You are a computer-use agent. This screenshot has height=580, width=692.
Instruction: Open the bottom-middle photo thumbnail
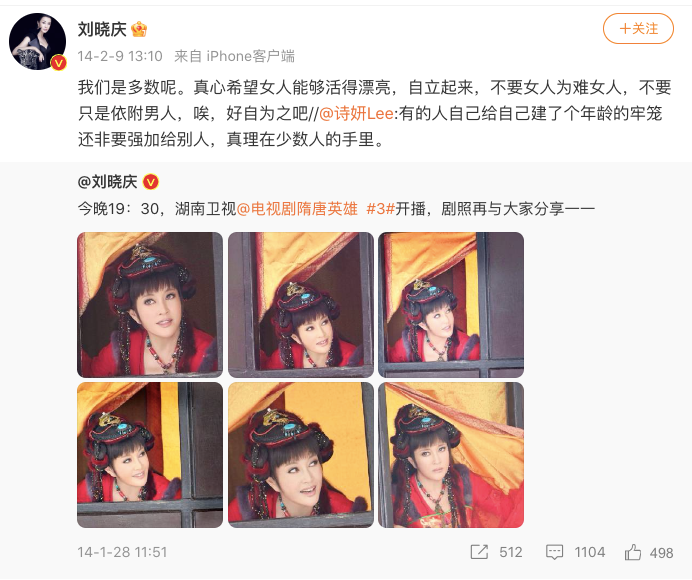coord(301,455)
